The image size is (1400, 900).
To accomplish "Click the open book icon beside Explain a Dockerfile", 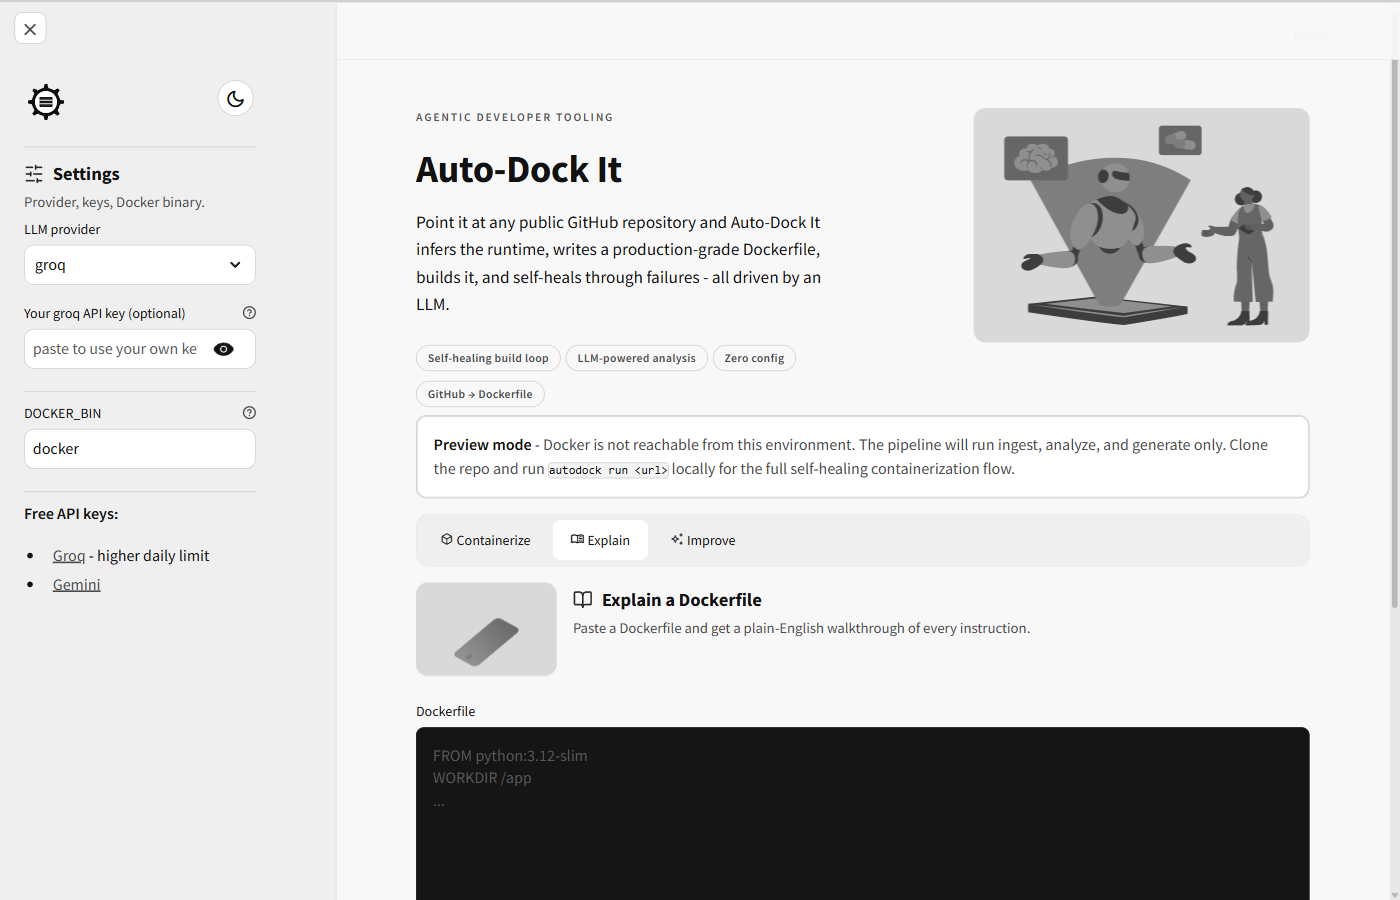I will pos(583,600).
